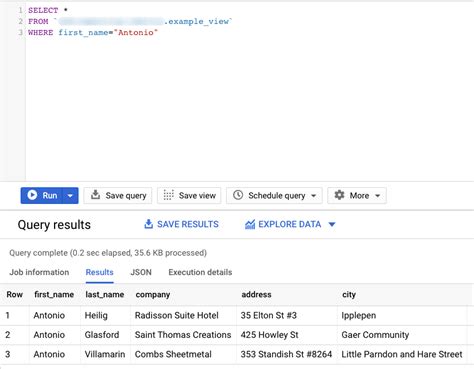This screenshot has width=474, height=369.
Task: Click the Row column header
Action: pos(14,295)
